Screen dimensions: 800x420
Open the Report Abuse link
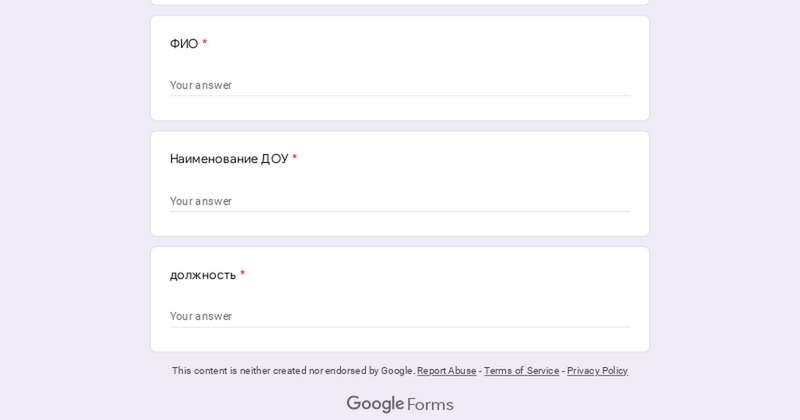tap(446, 371)
